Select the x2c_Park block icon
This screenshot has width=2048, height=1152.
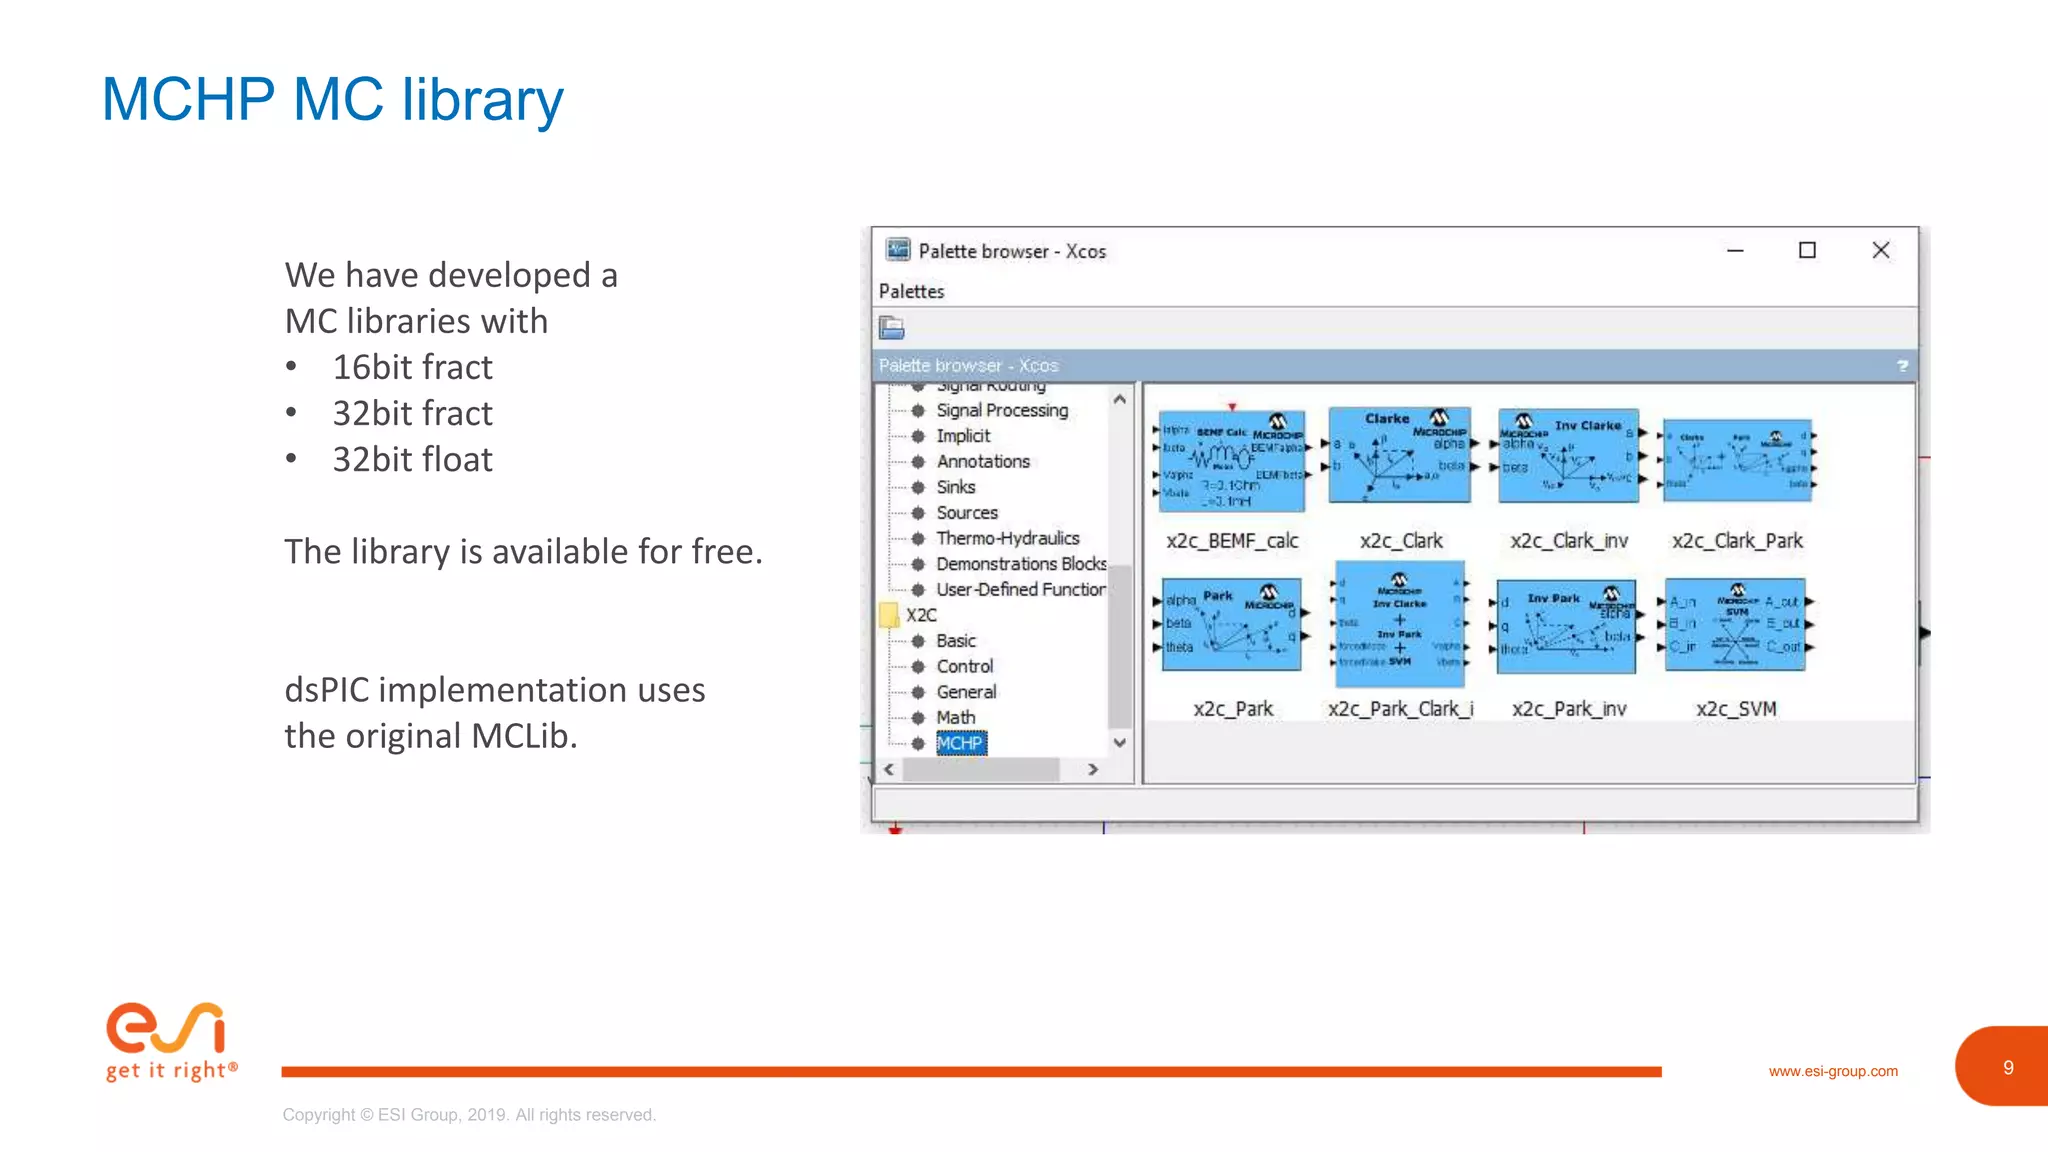(1232, 624)
